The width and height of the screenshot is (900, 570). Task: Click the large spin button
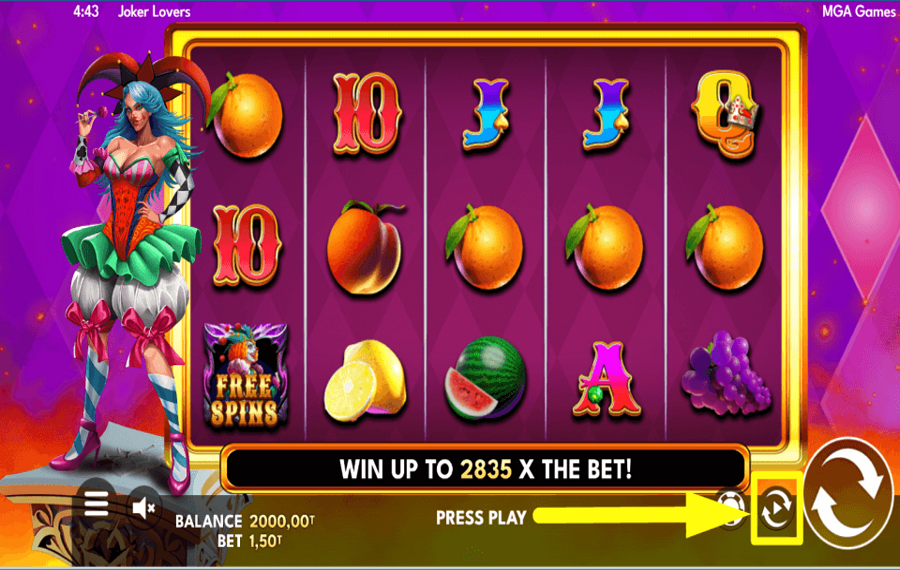point(848,495)
